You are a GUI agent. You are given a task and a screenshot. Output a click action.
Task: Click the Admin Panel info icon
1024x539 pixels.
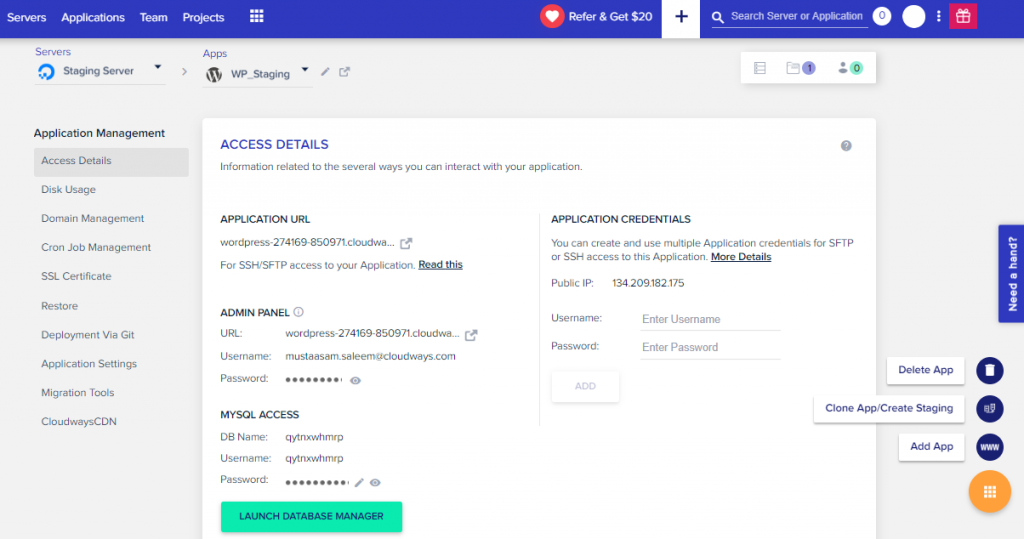point(298,312)
